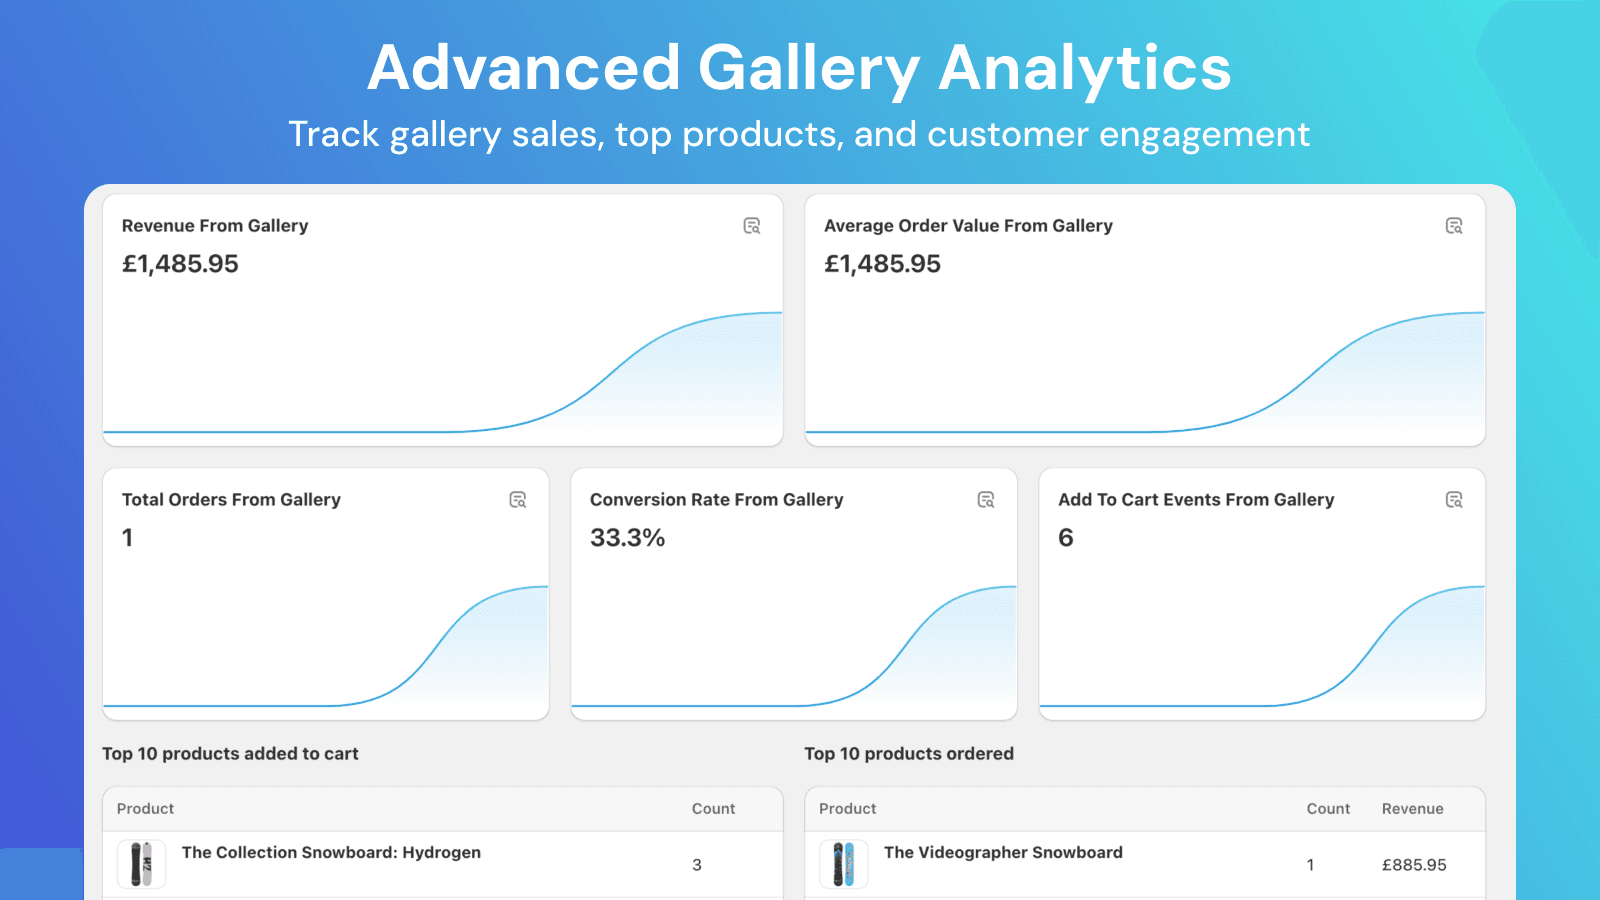Select Count column header in added-to-cart table

(713, 809)
